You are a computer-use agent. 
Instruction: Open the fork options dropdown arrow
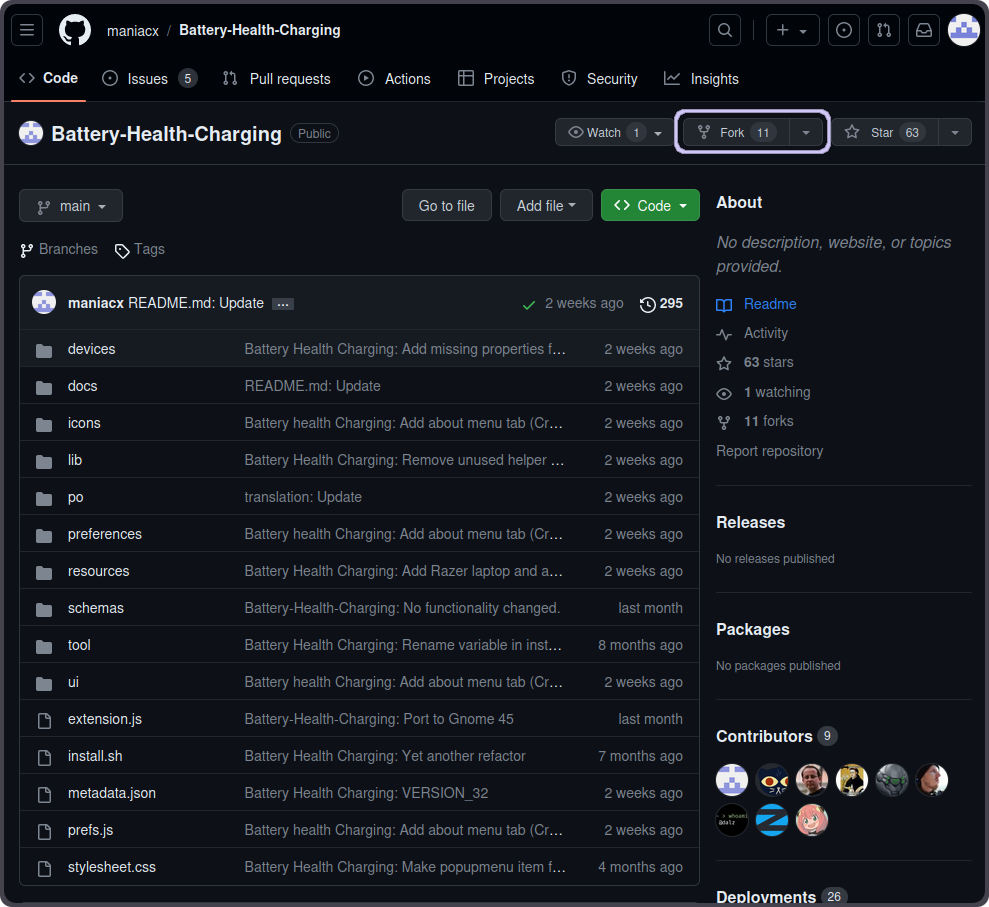806,132
